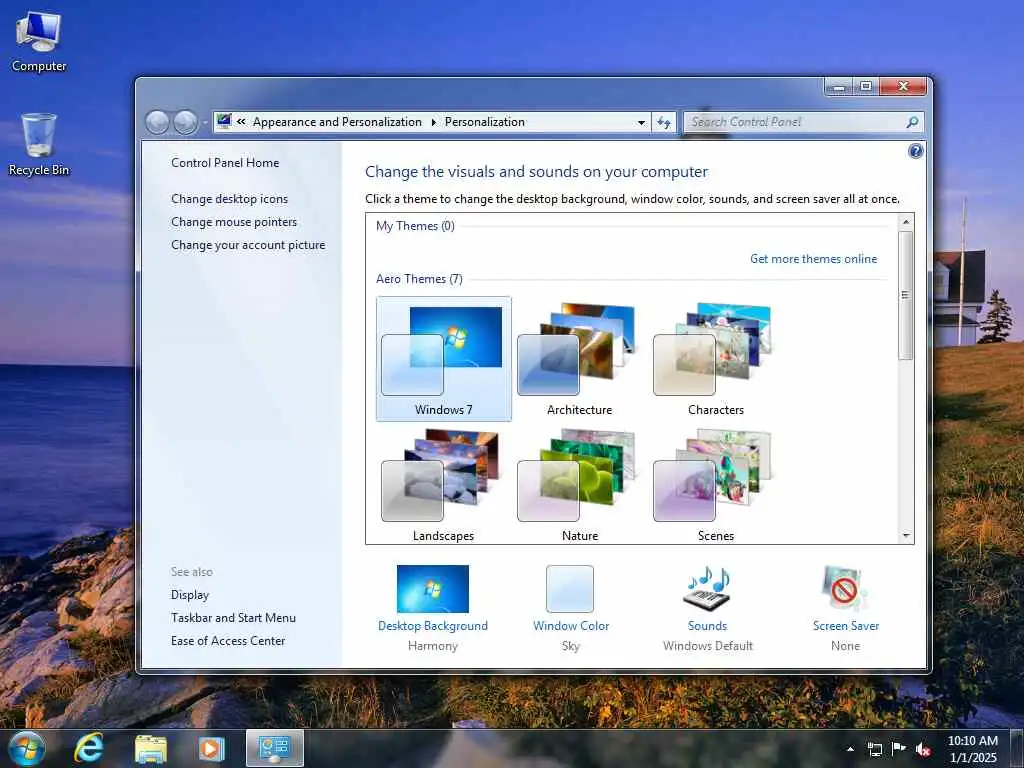Click the 'Harmony' text under Desktop Background

432,646
